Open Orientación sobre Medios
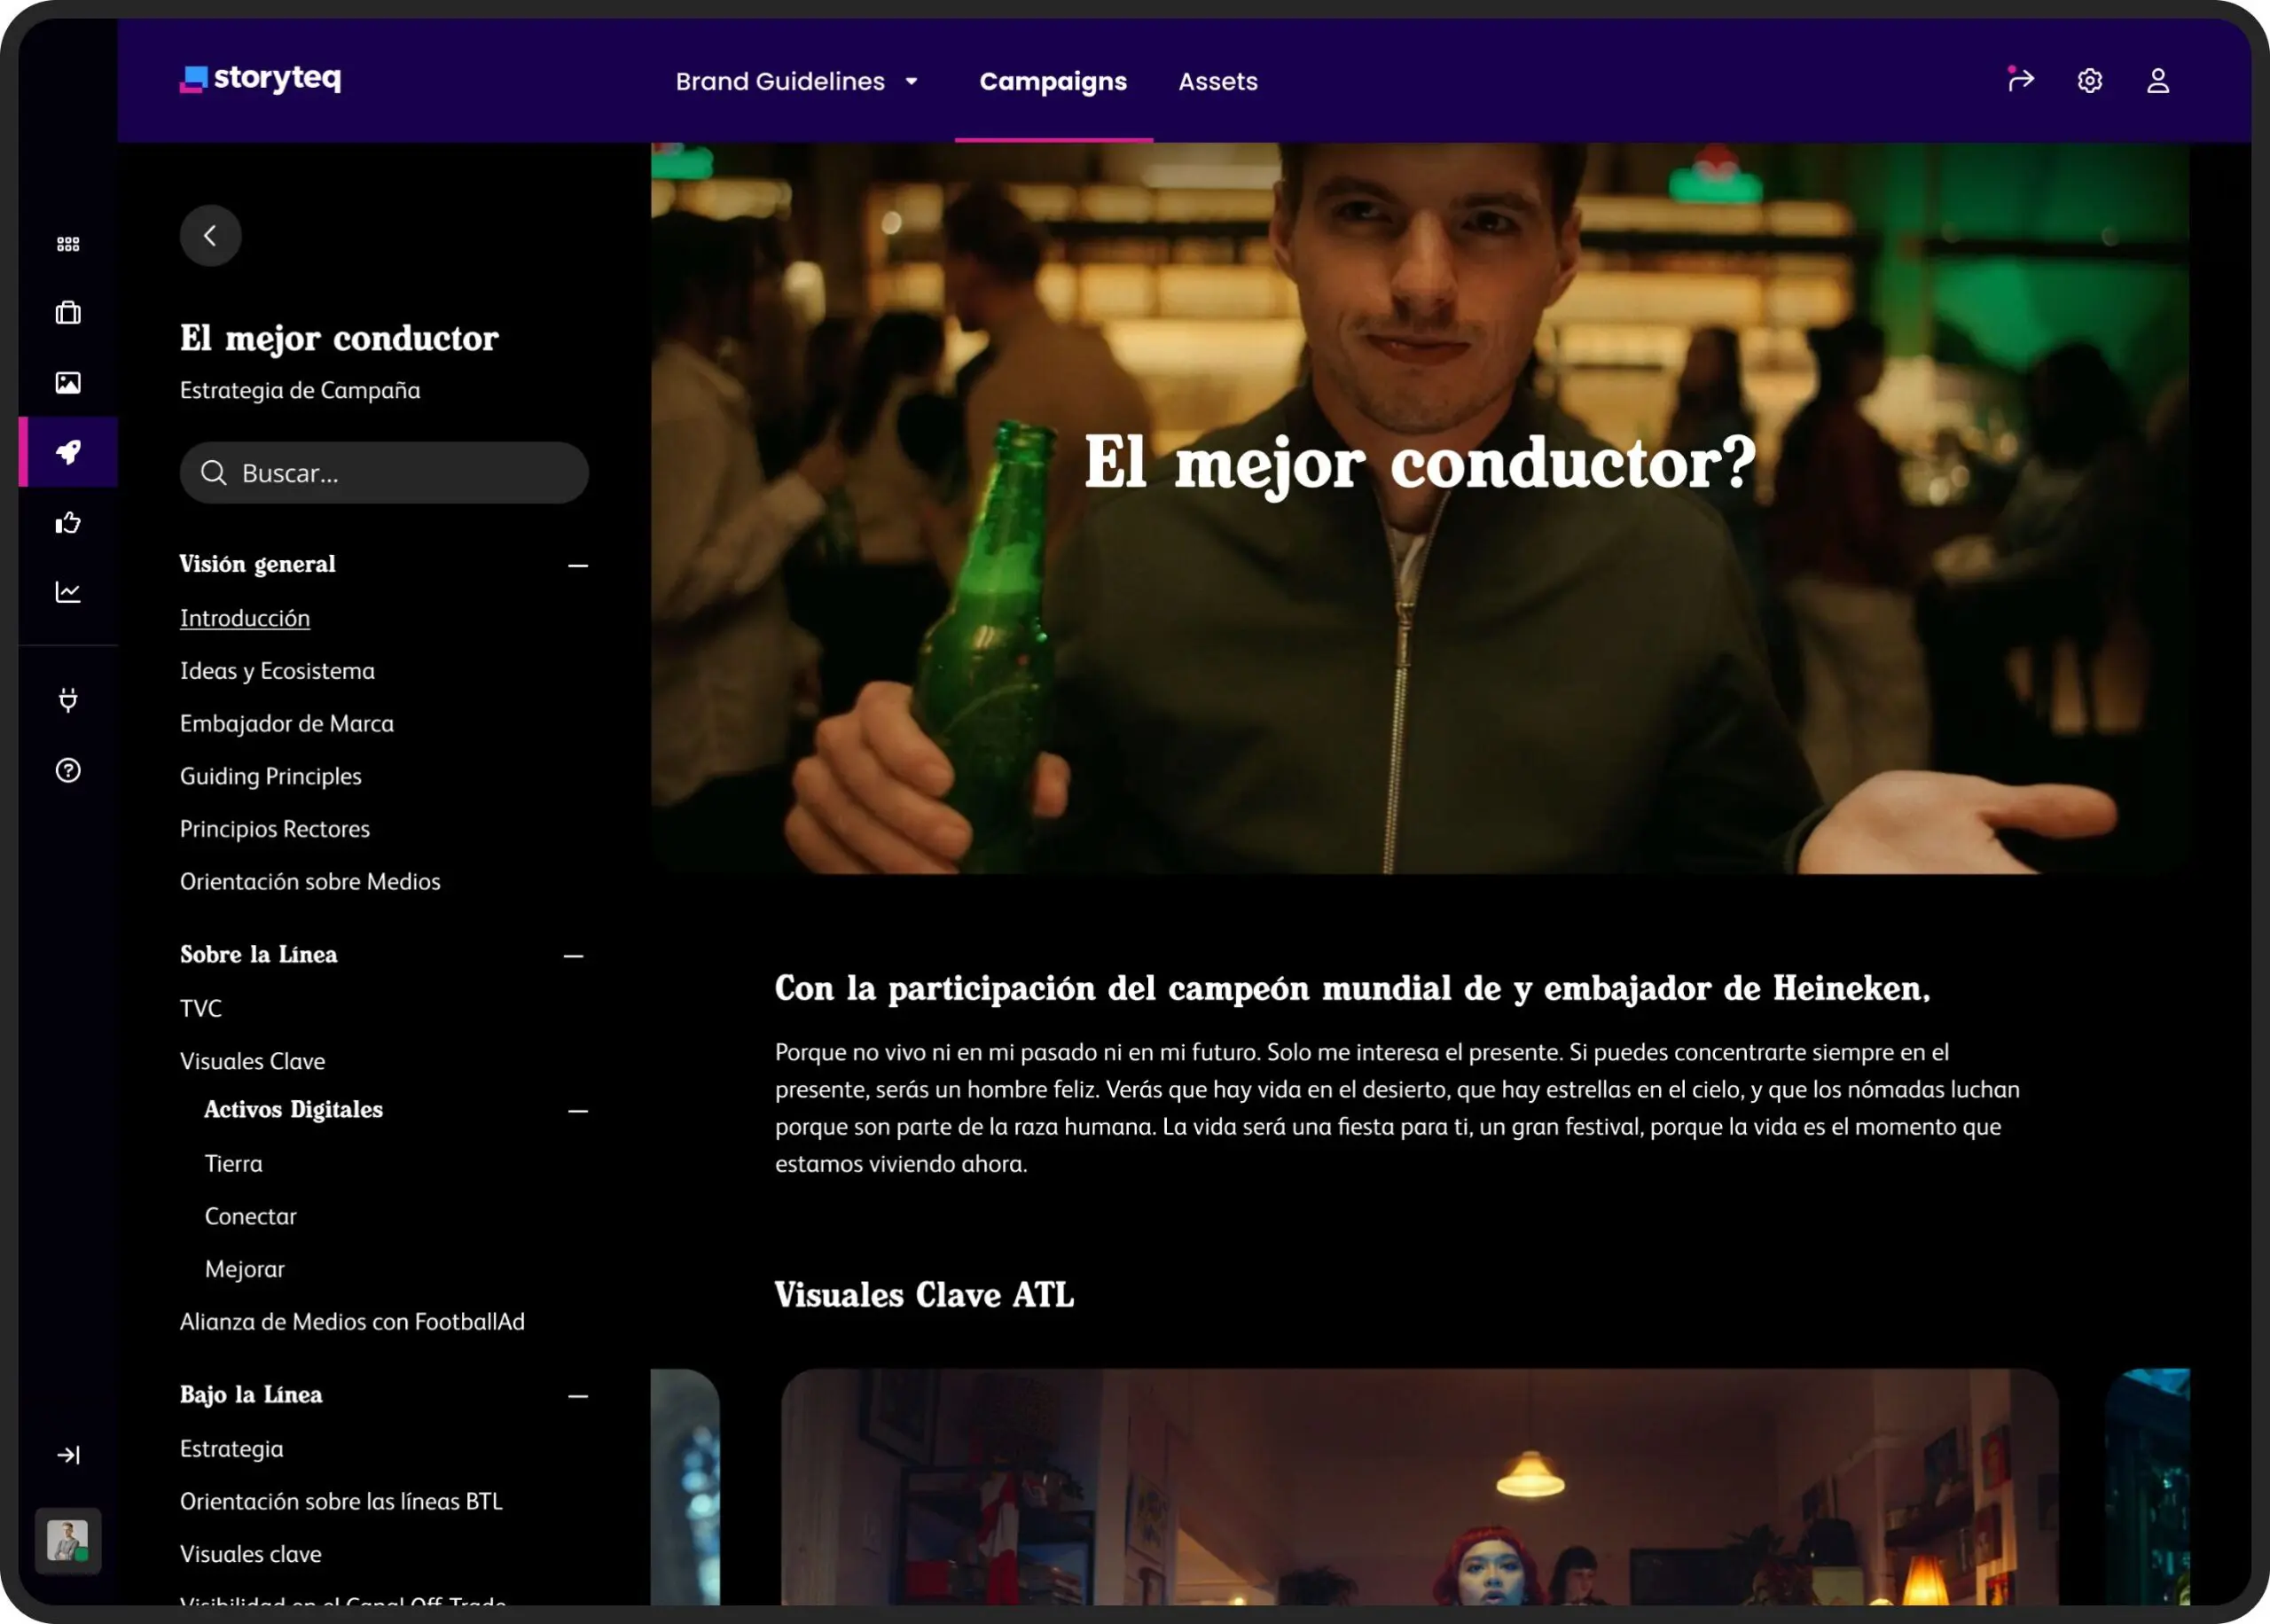This screenshot has height=1624, width=2270. [310, 881]
